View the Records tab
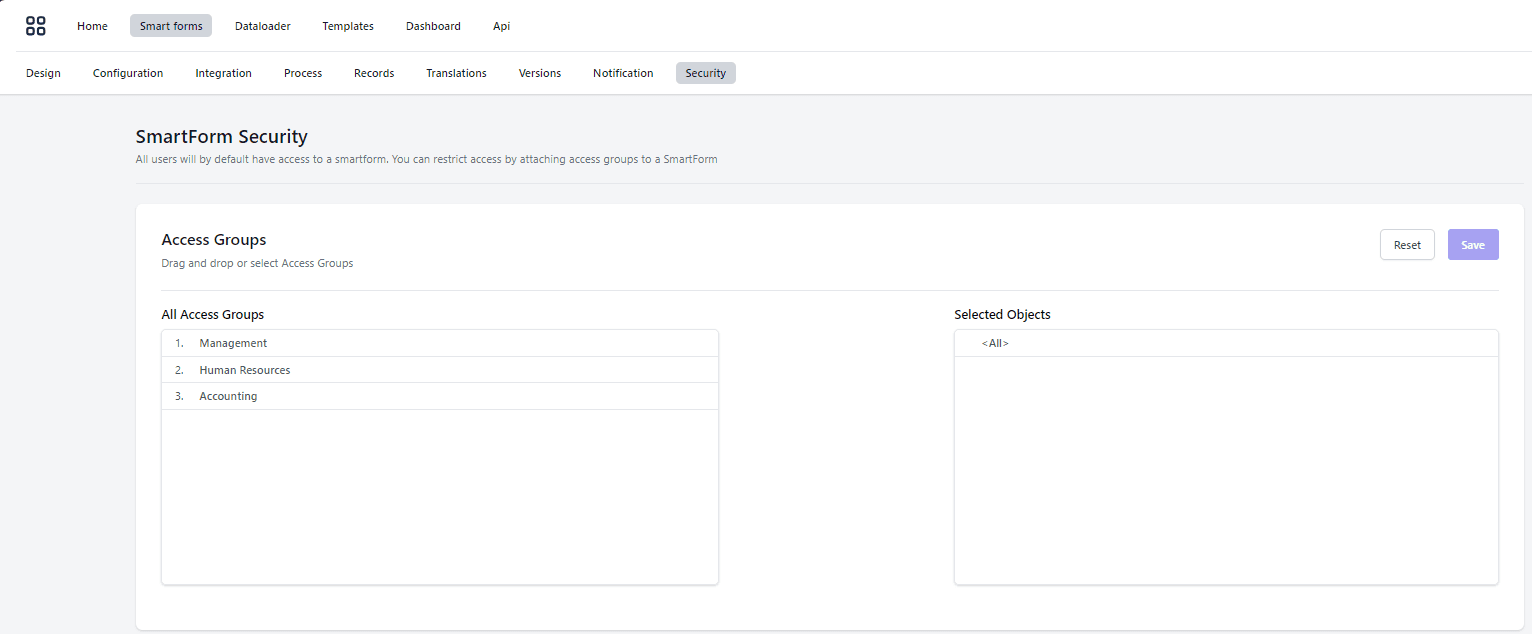 [374, 73]
